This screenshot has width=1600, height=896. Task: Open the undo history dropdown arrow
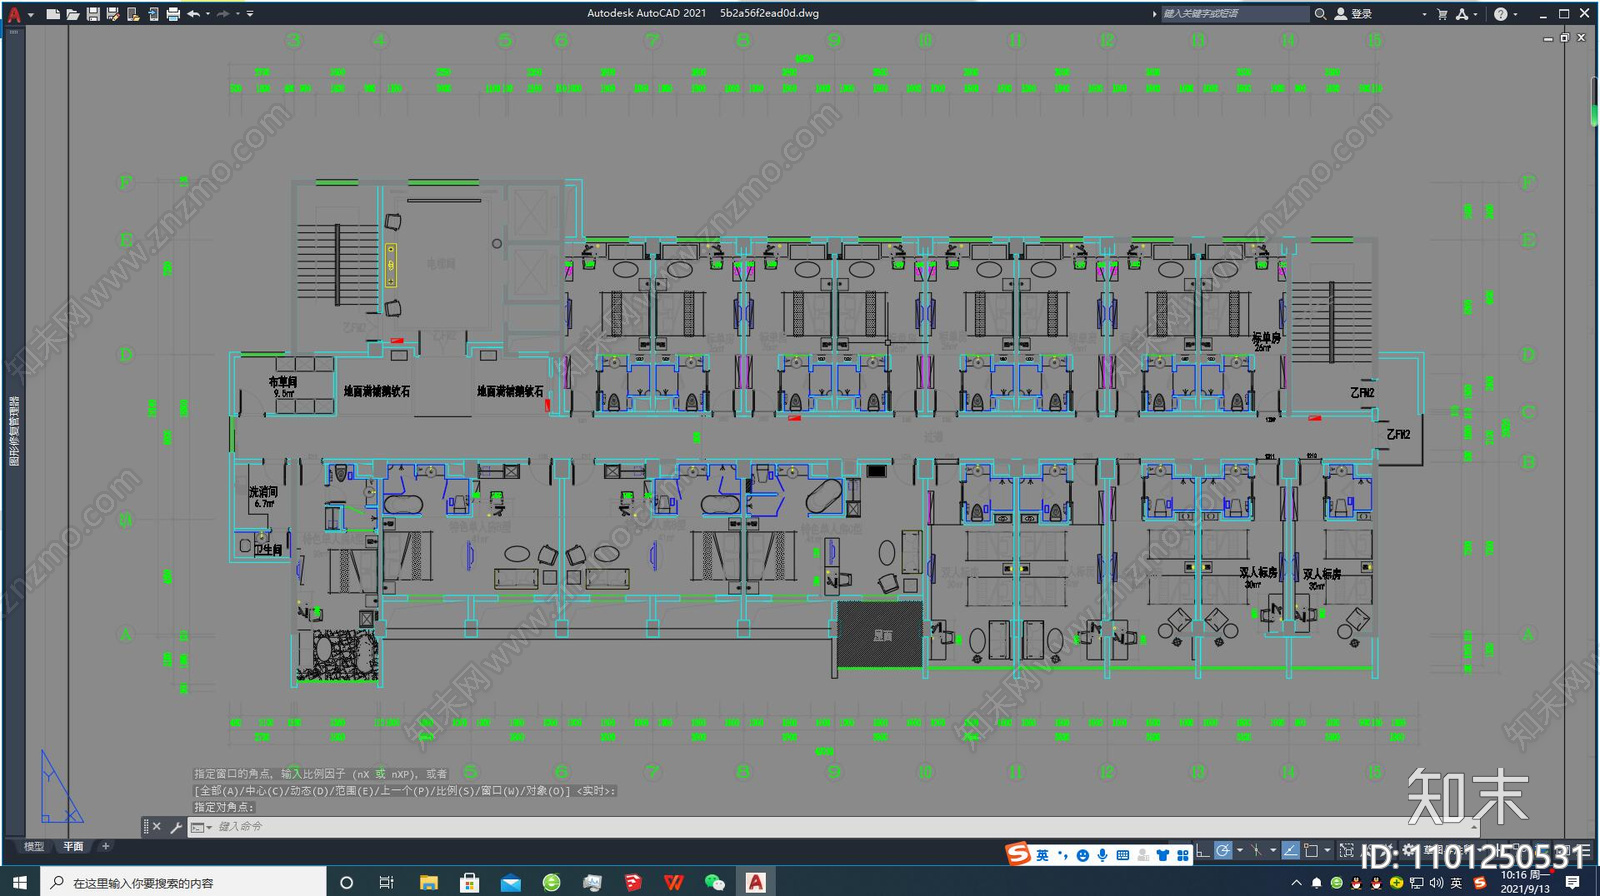click(208, 14)
